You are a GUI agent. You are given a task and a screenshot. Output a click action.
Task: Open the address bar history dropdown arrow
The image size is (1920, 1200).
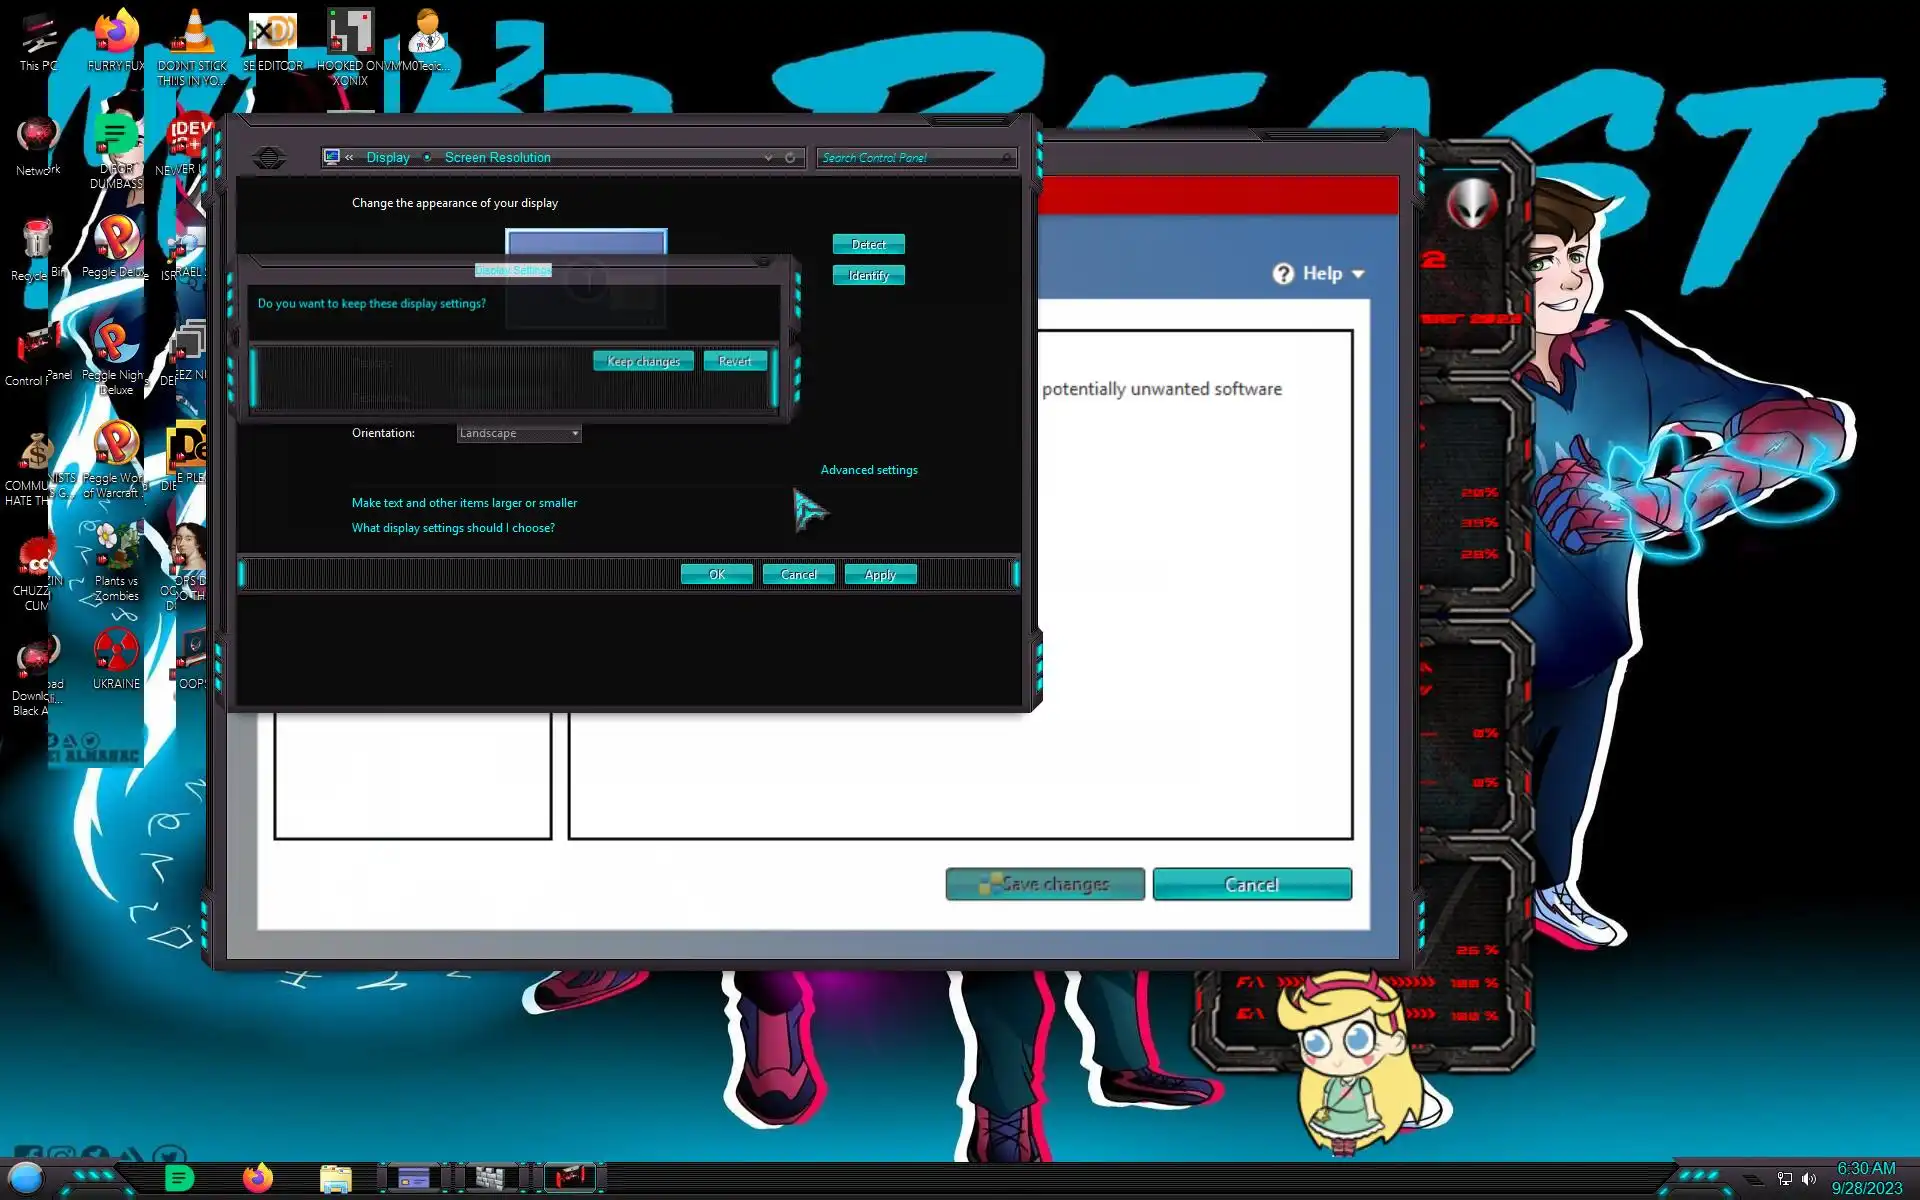(768, 158)
